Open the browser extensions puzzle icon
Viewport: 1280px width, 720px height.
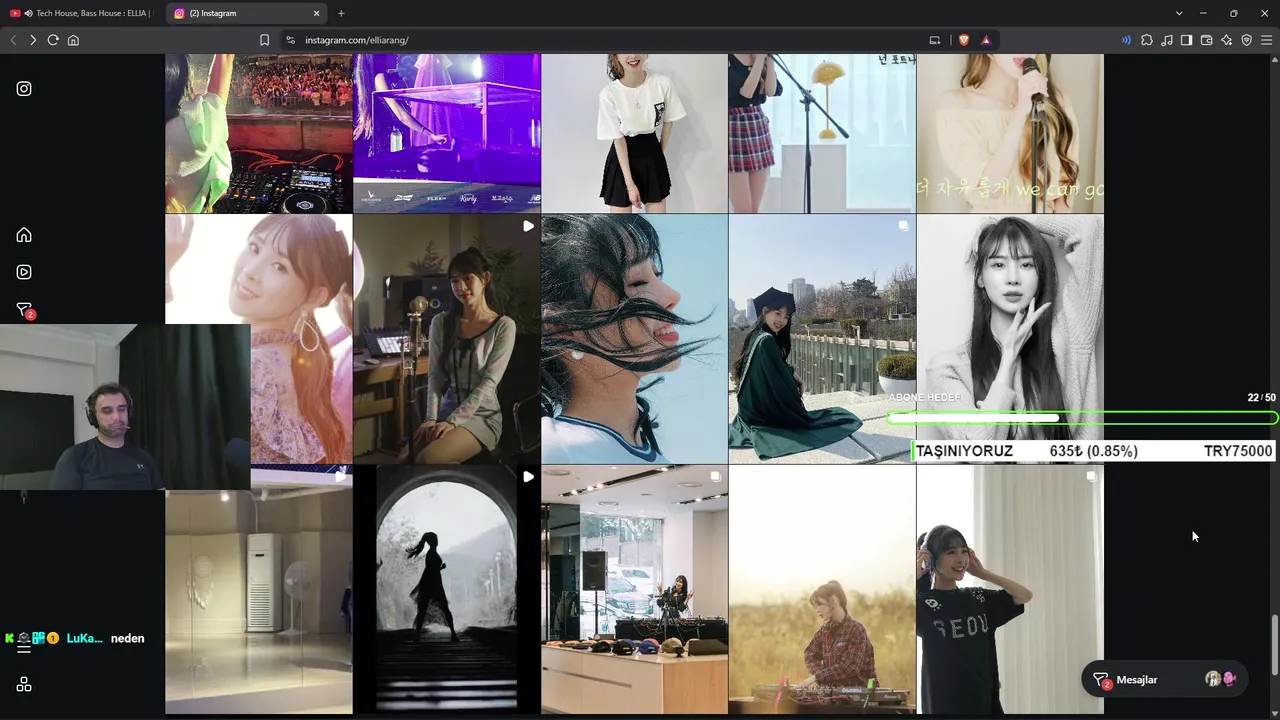pos(1147,40)
